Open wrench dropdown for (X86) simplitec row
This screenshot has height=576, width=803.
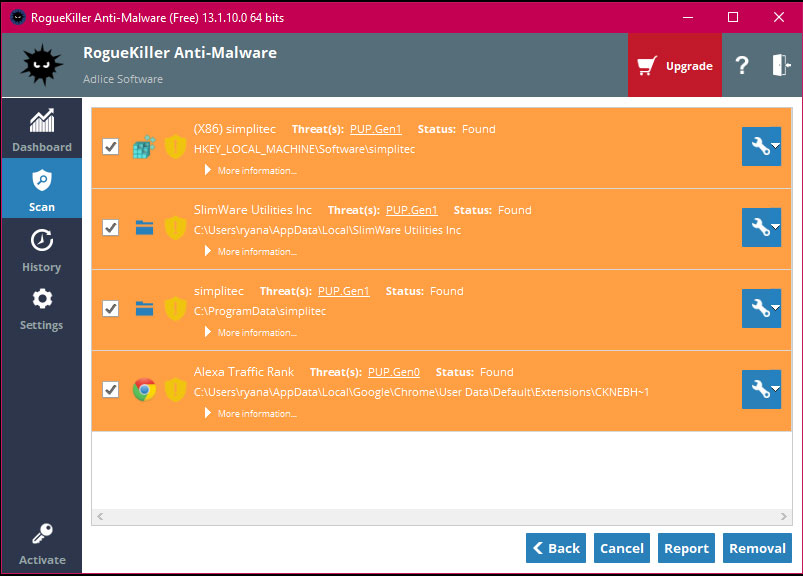(761, 146)
